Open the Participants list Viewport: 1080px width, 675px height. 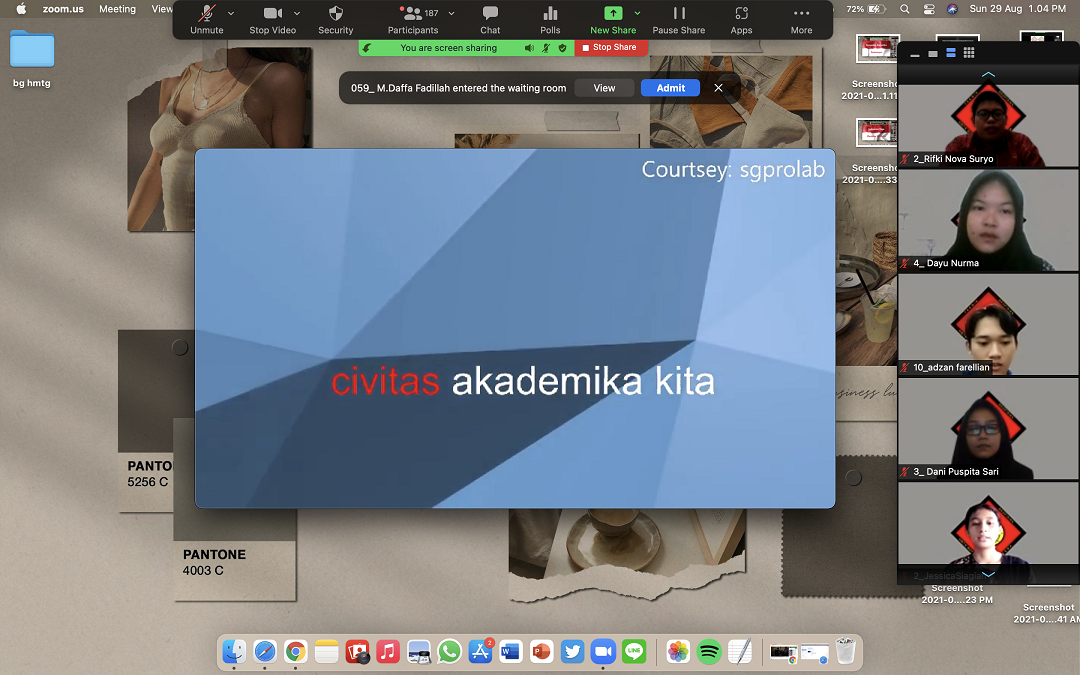(412, 19)
